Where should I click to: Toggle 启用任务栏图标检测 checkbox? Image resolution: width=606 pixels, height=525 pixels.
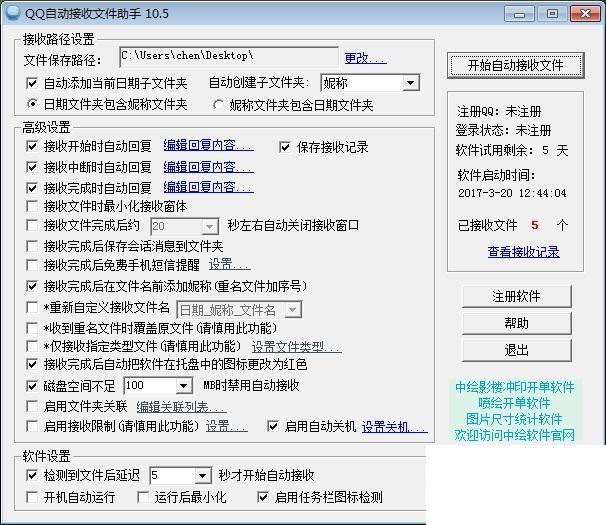pyautogui.click(x=263, y=497)
